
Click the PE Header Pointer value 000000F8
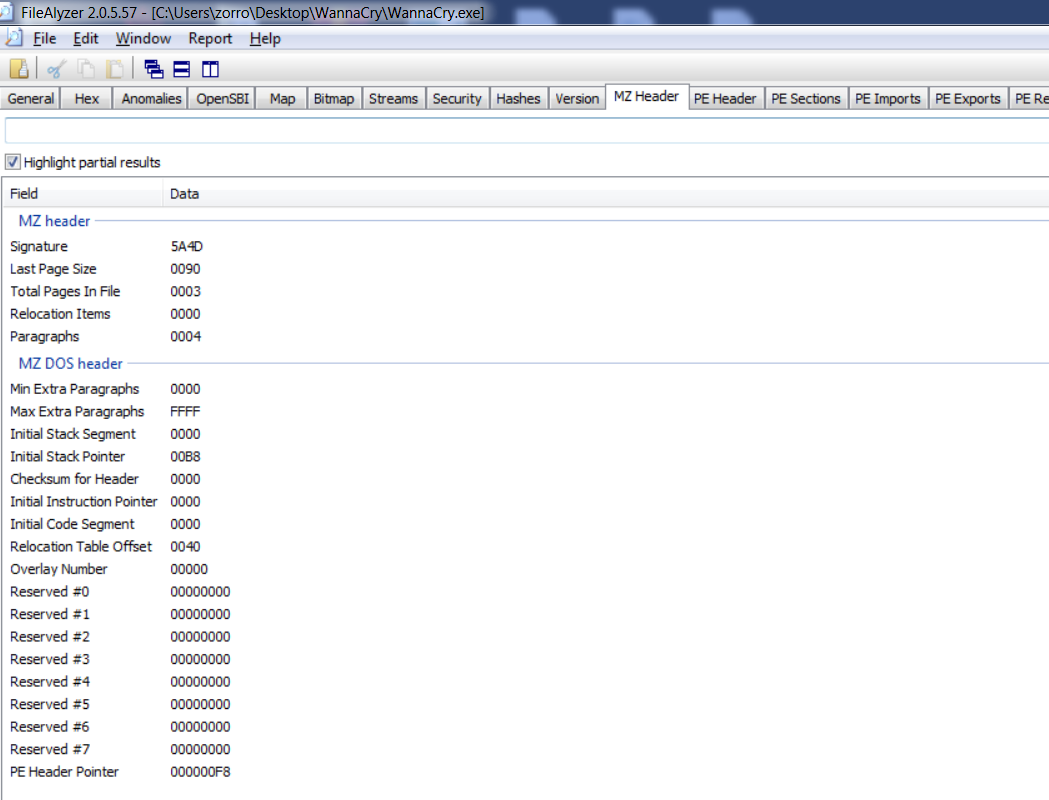[x=201, y=772]
